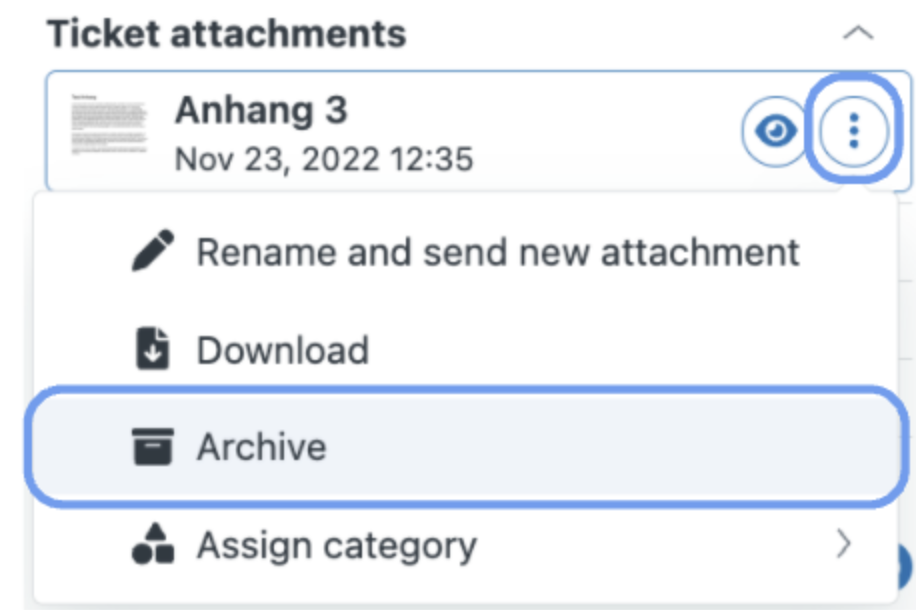This screenshot has height=610, width=916.
Task: Preview Anhang 3 with the eye icon
Action: point(775,131)
